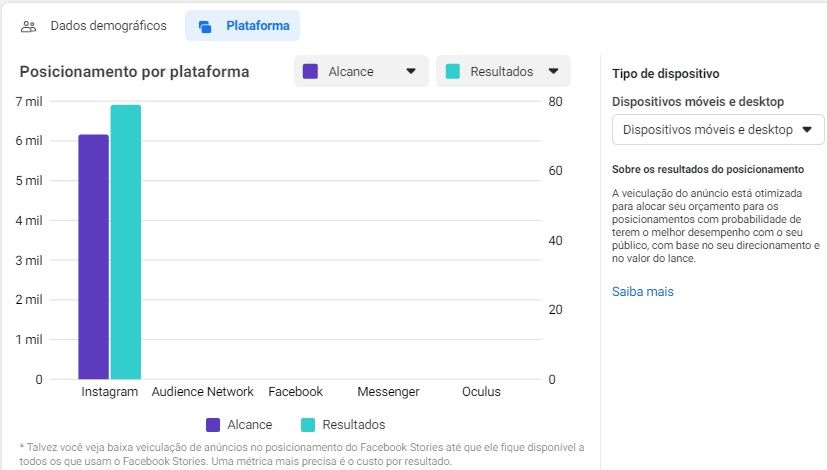Click the 7 mil axis value

(x=29, y=101)
